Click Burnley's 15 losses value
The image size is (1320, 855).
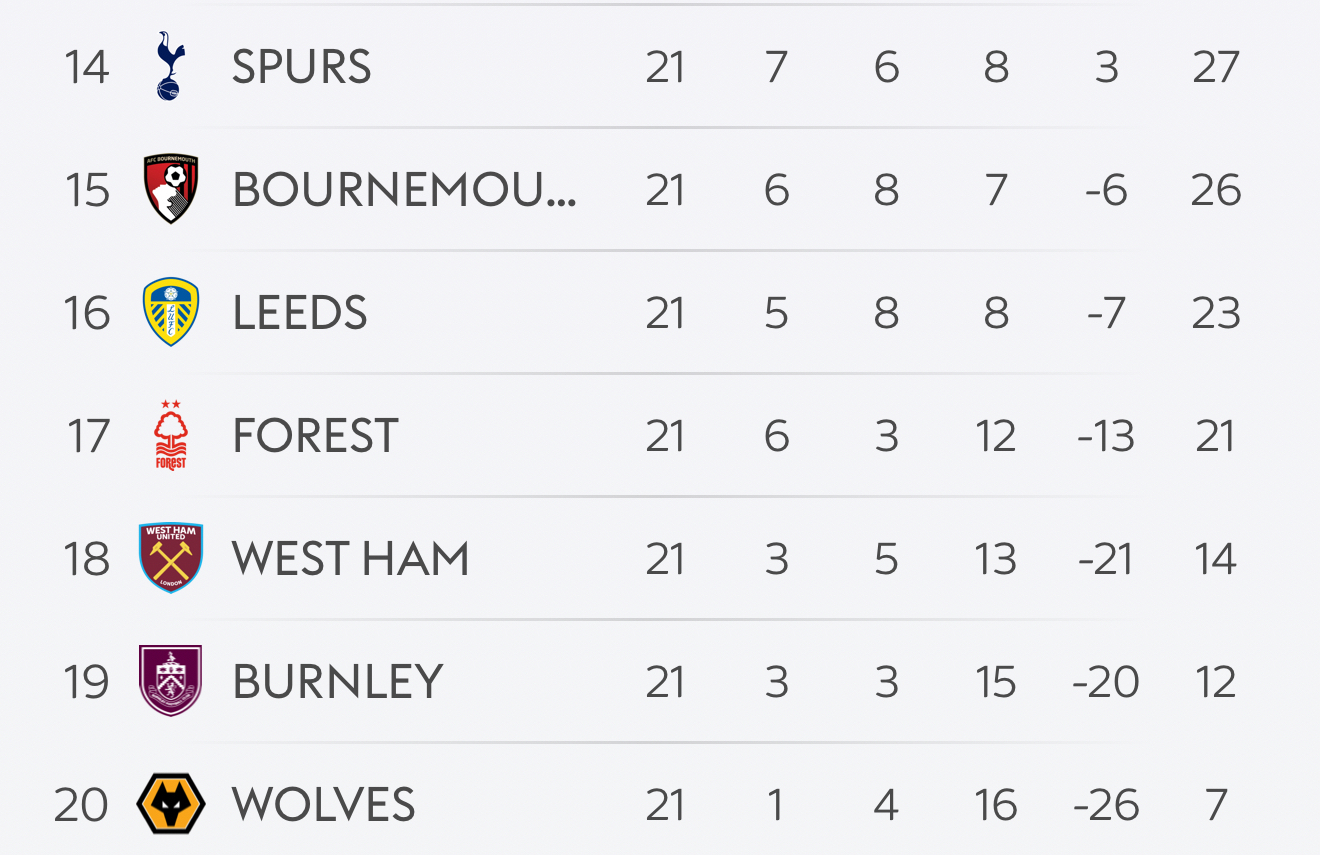click(995, 682)
